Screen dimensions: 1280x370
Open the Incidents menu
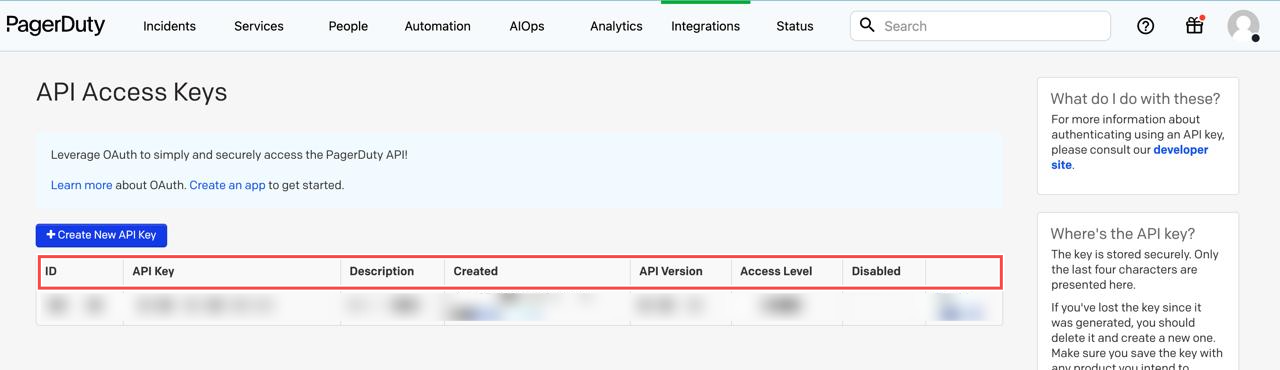tap(169, 26)
